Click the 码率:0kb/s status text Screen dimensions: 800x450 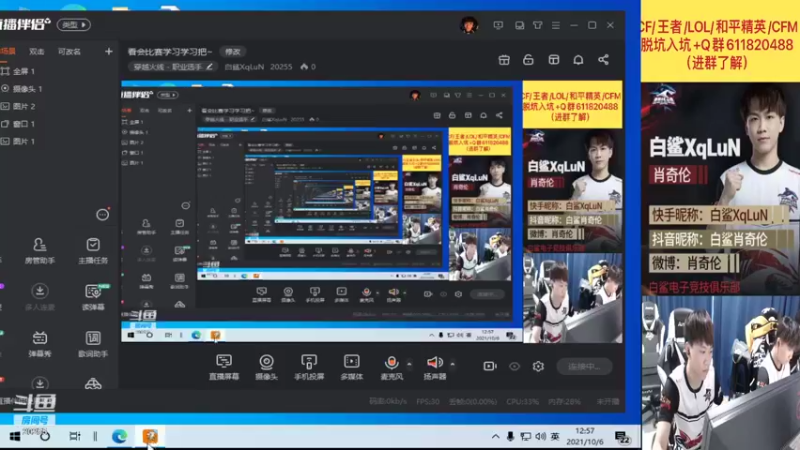tap(388, 402)
